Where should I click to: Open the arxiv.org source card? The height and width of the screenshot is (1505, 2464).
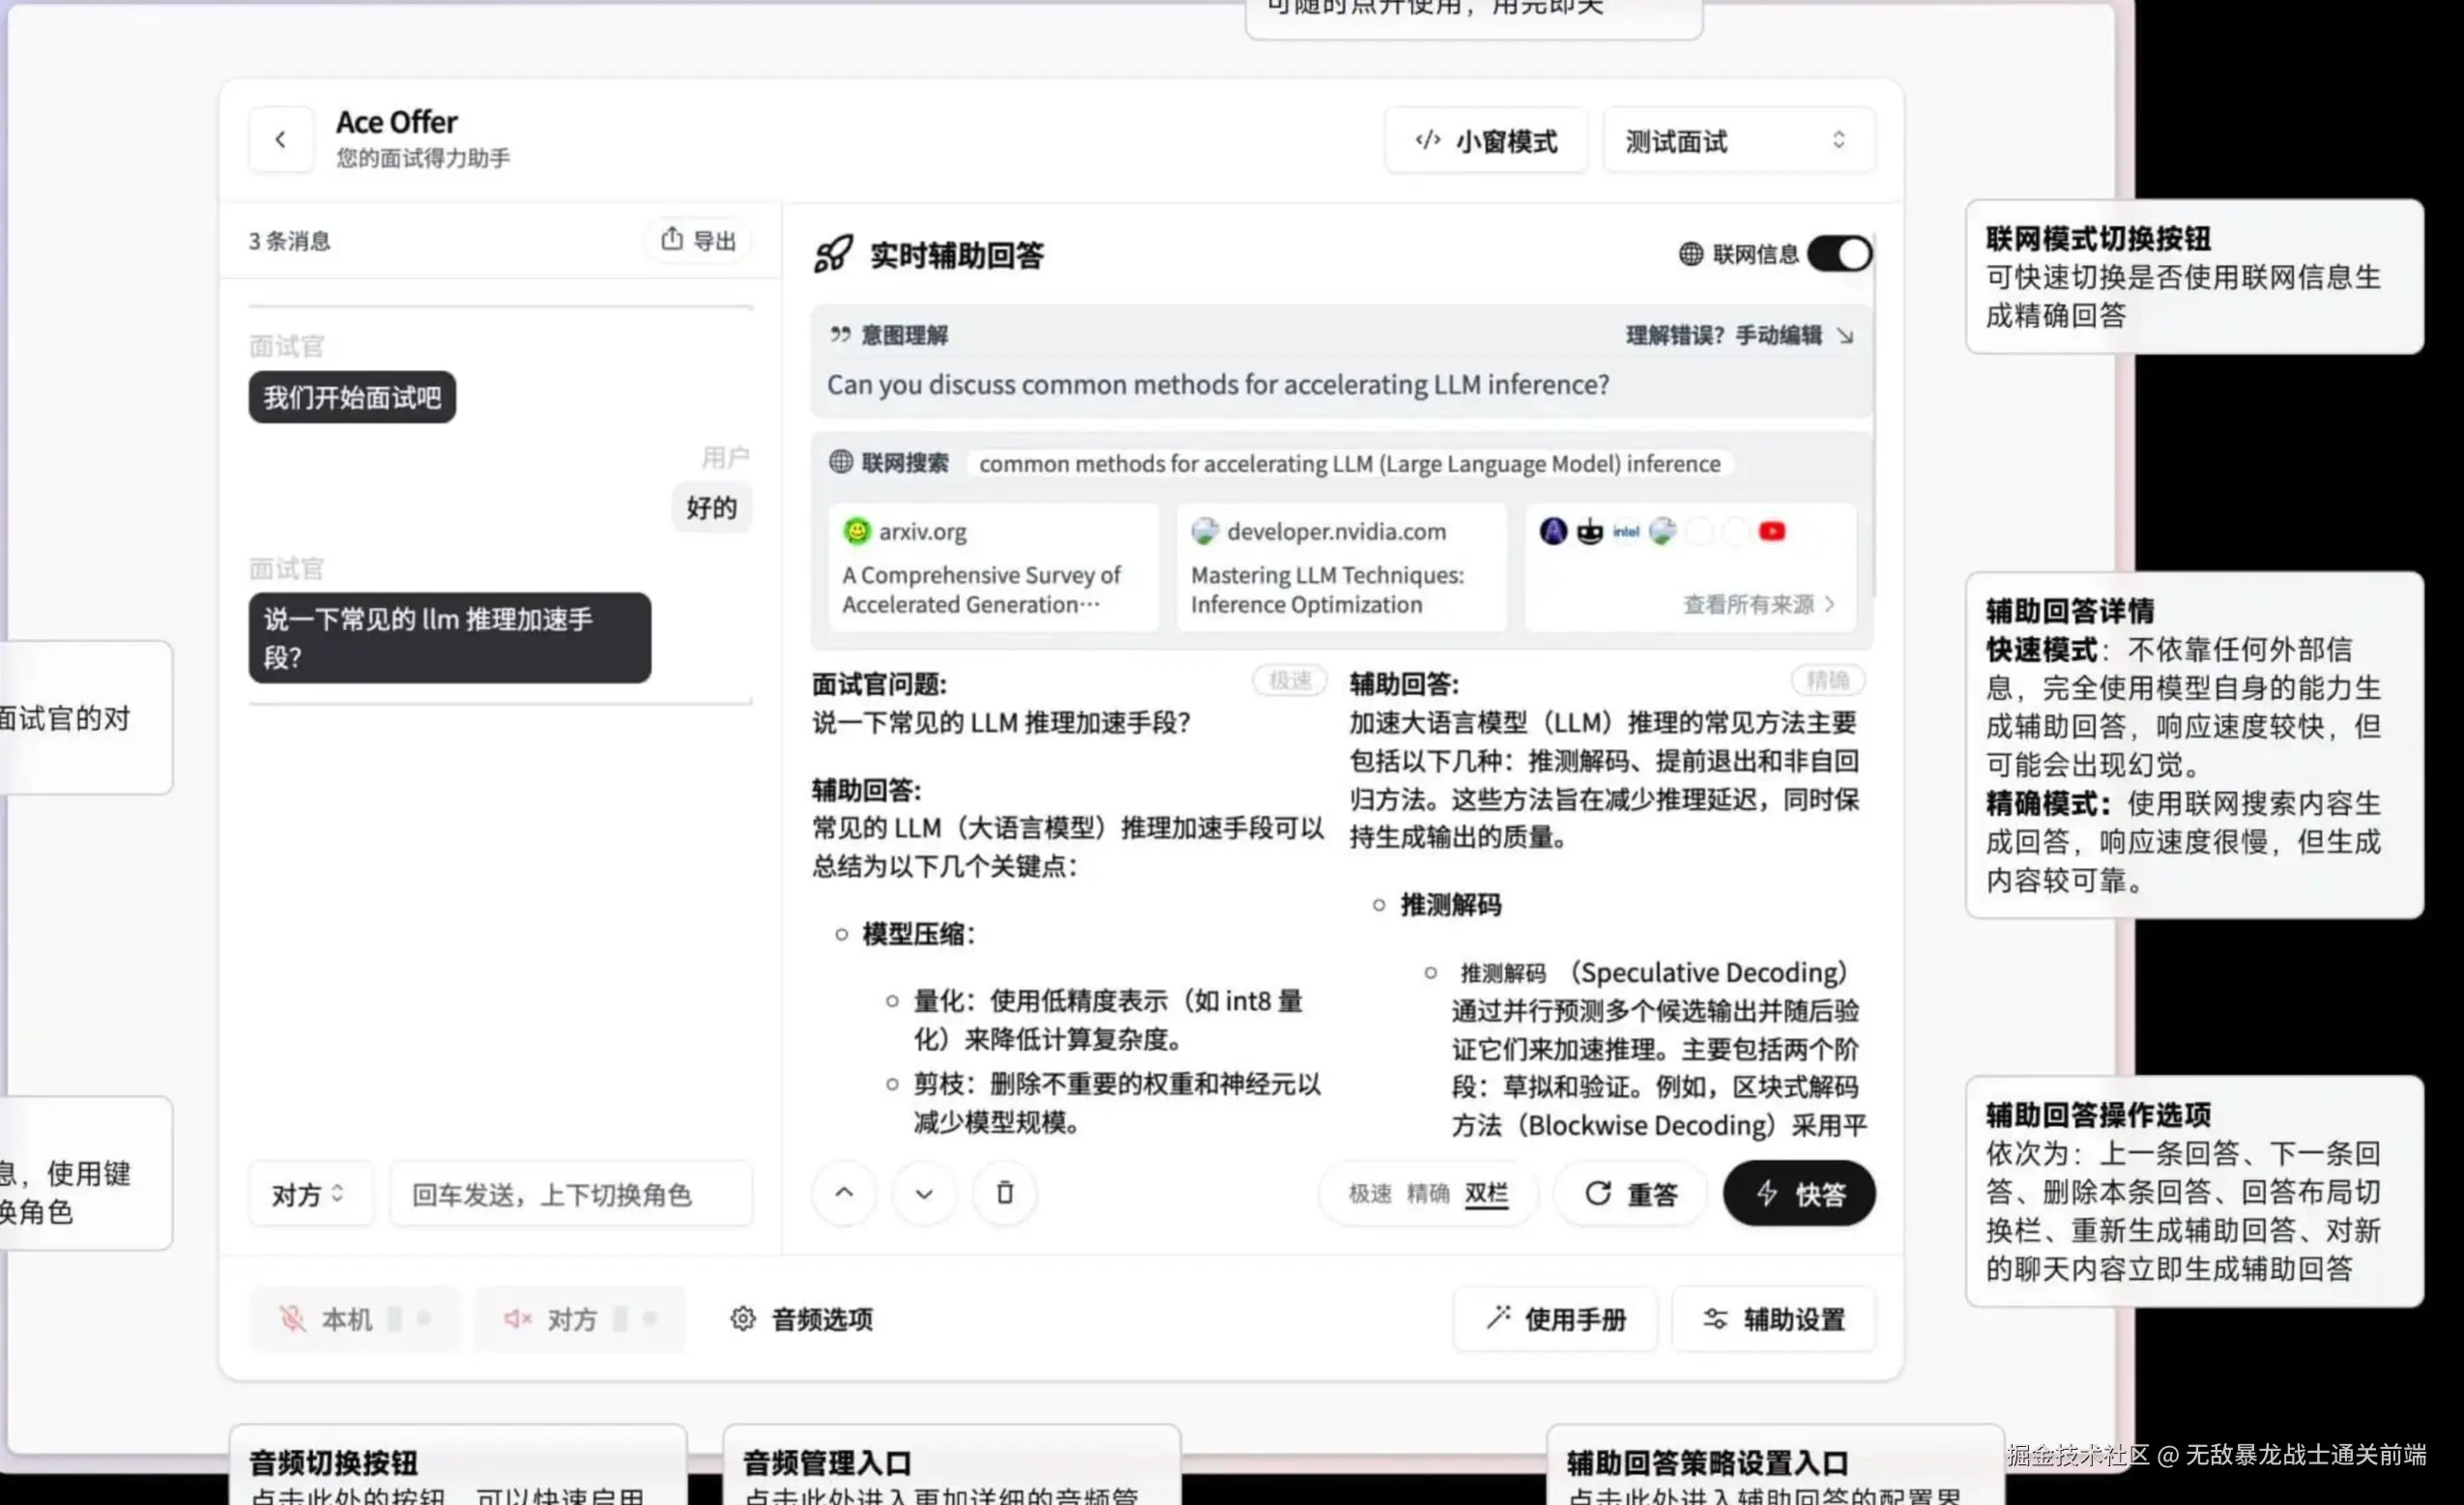tap(992, 567)
